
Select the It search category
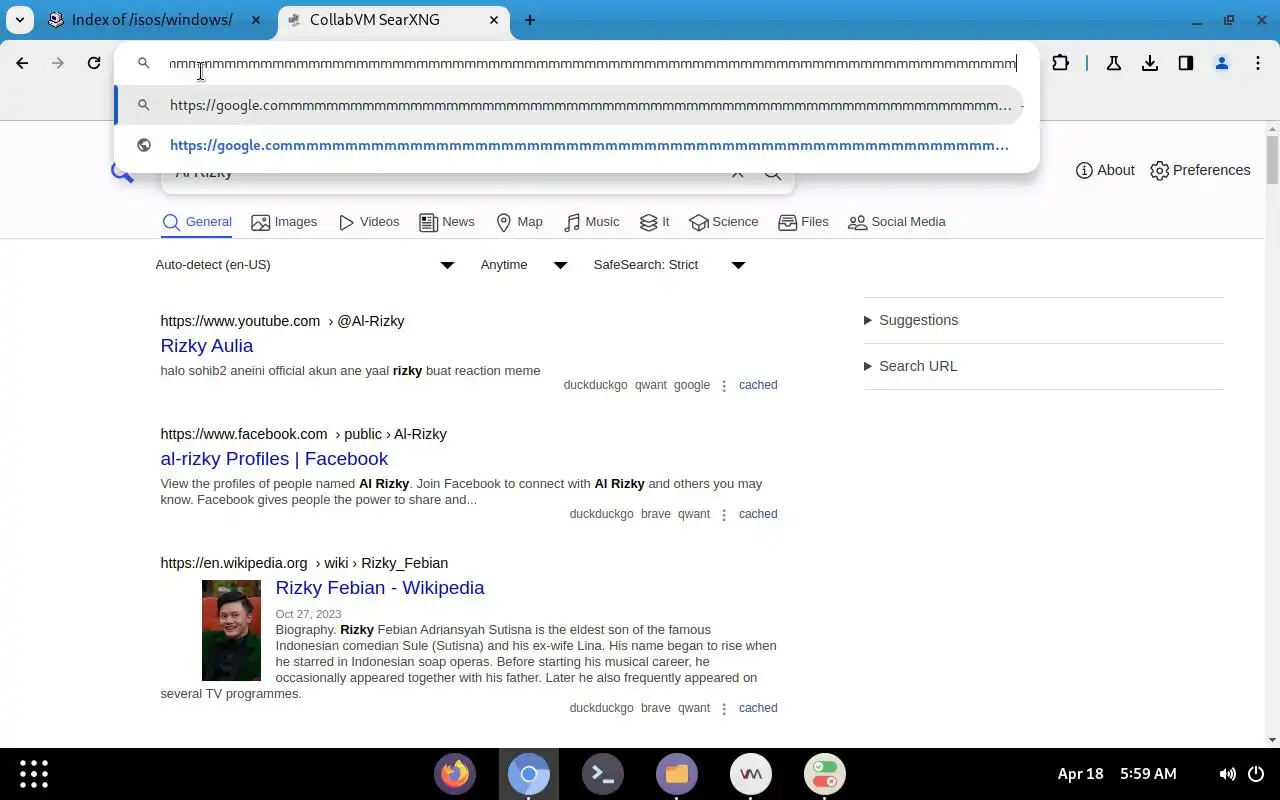pos(654,222)
